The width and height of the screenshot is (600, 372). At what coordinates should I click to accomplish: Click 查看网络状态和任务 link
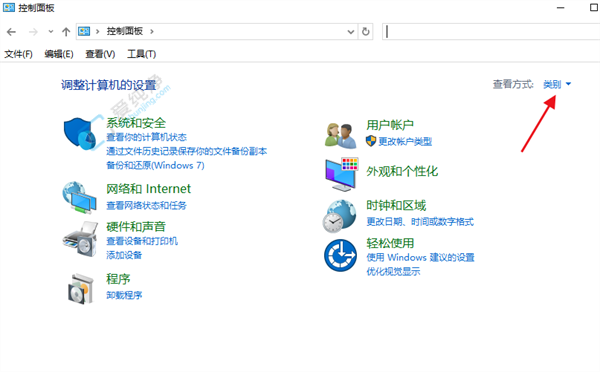click(146, 206)
